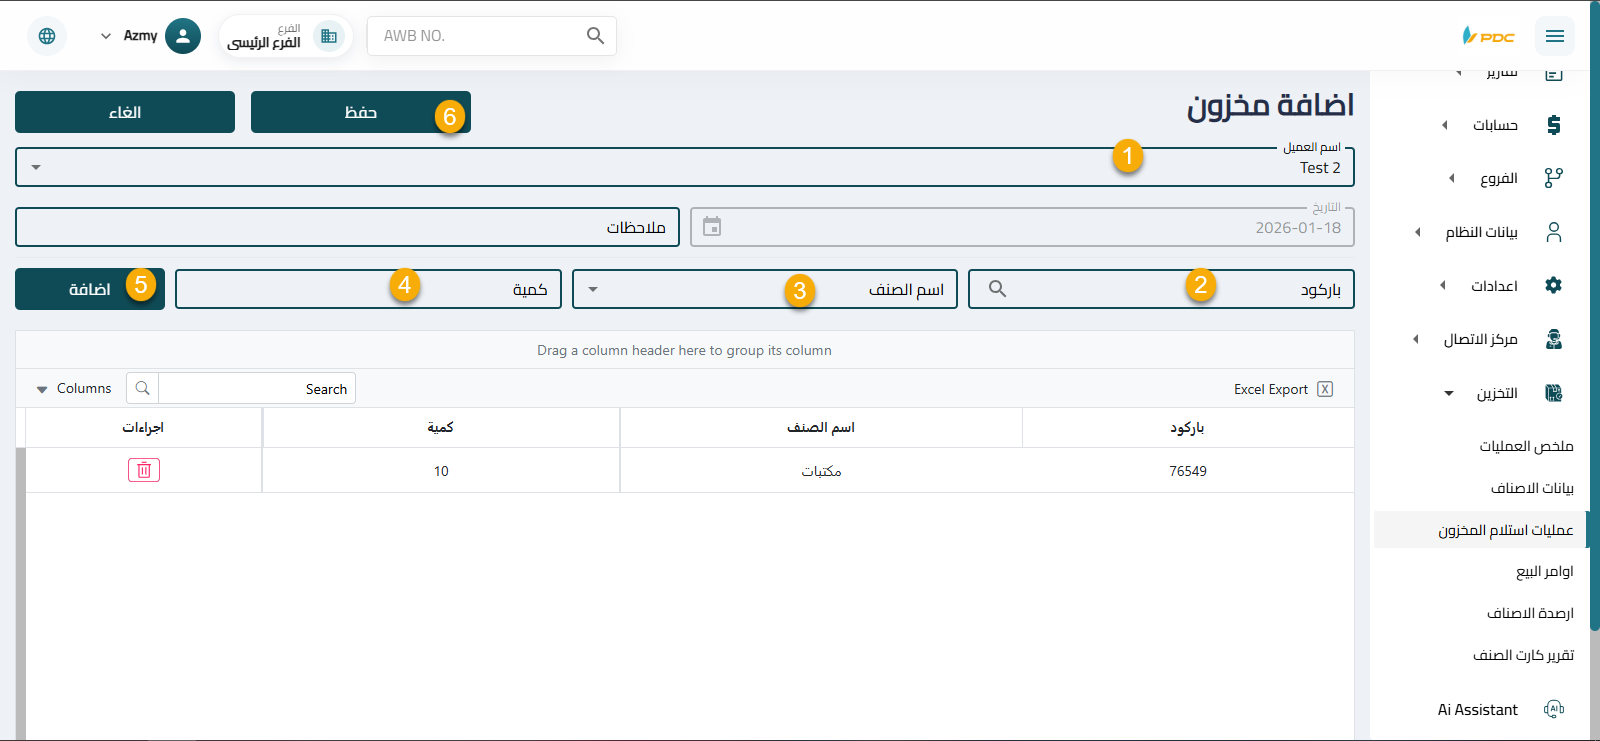Click the ملاحظات notes field

(347, 227)
